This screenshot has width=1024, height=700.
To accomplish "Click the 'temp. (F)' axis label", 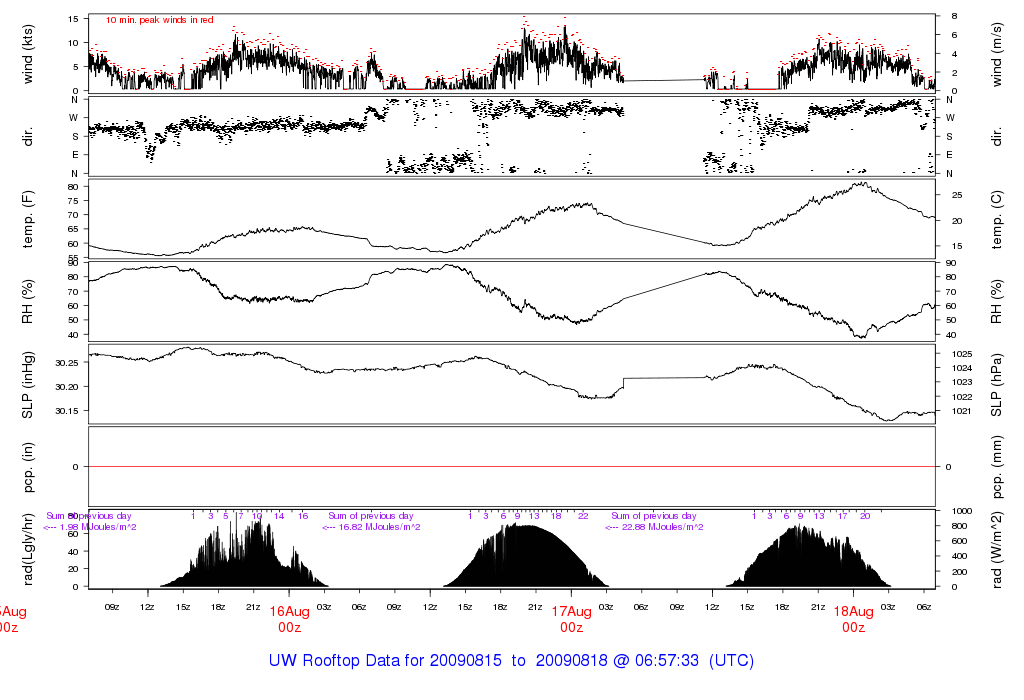I will click(27, 219).
